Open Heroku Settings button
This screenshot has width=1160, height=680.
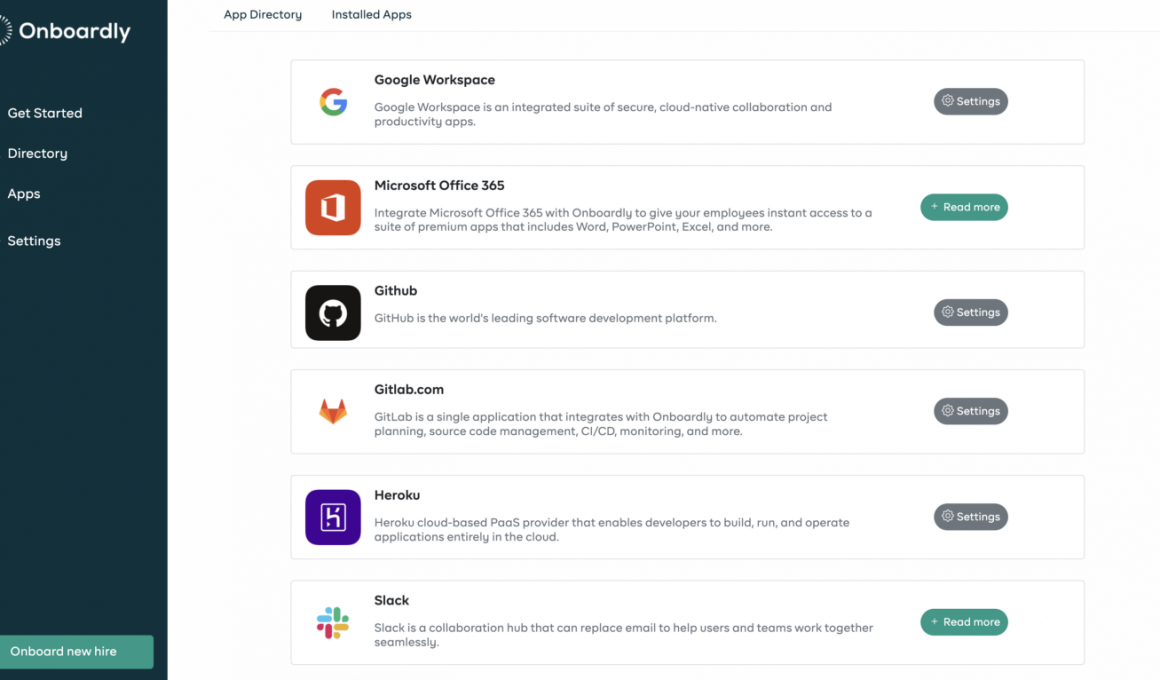(971, 516)
